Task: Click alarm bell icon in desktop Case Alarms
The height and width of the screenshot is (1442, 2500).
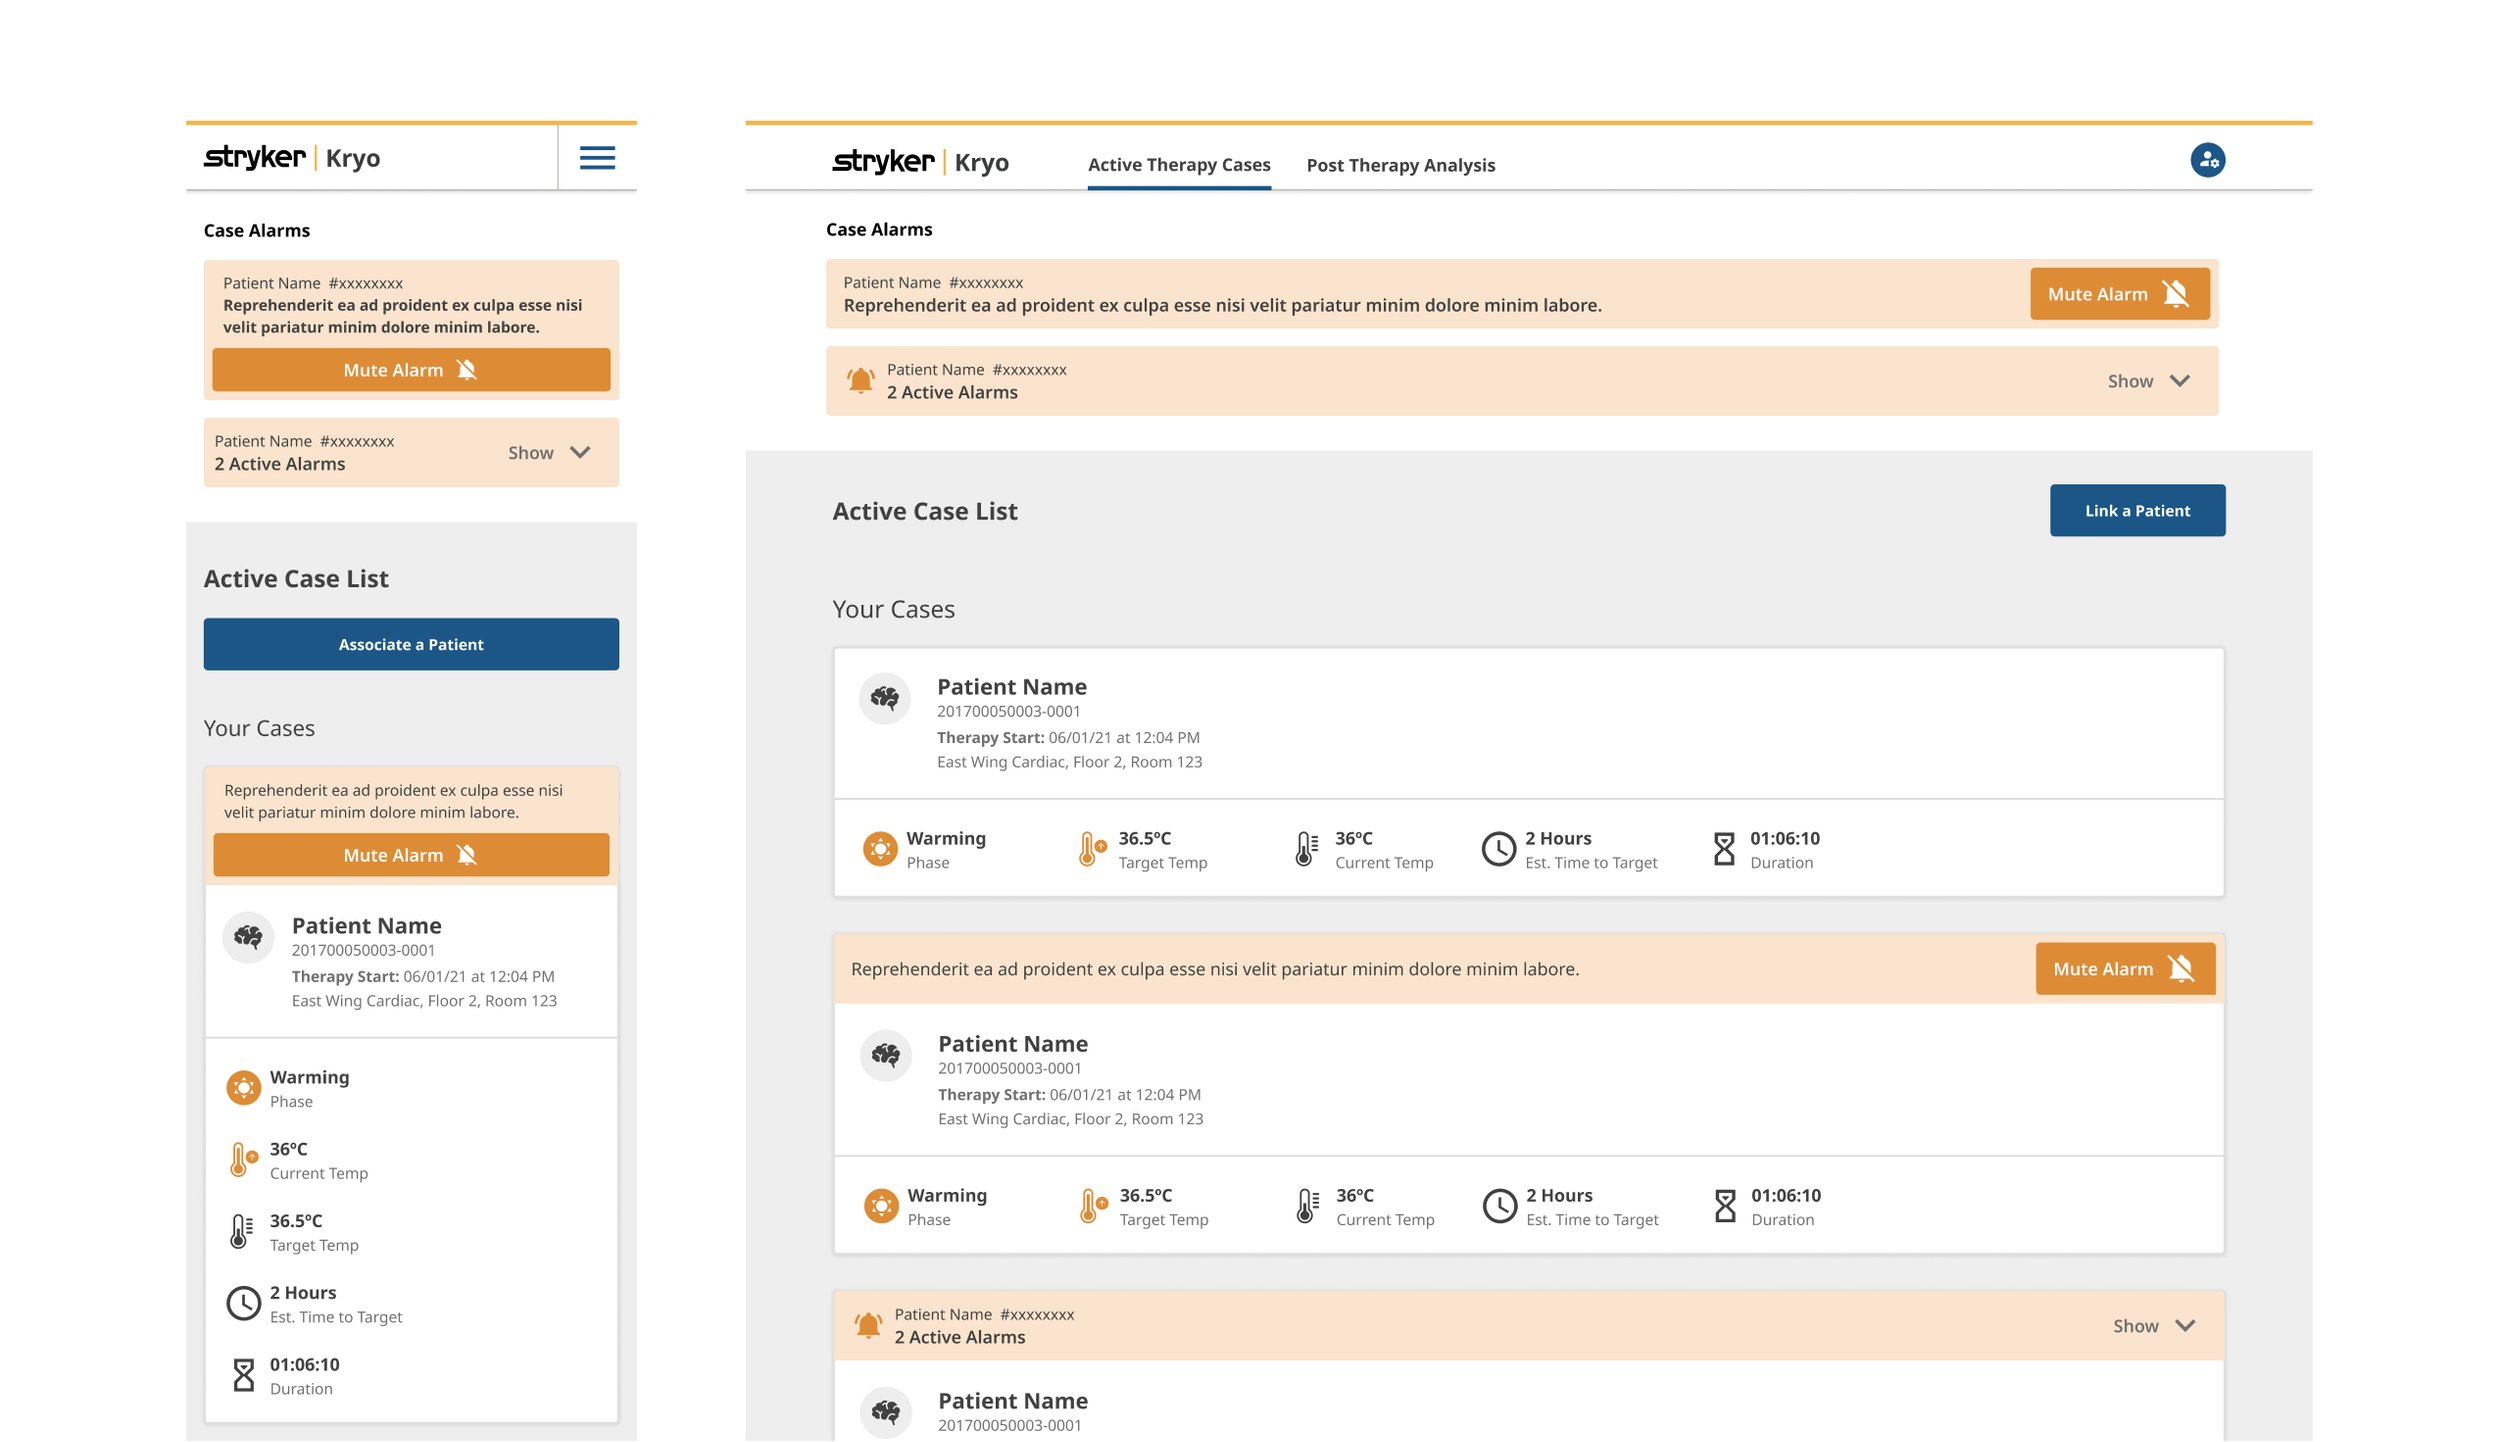Action: coord(860,381)
